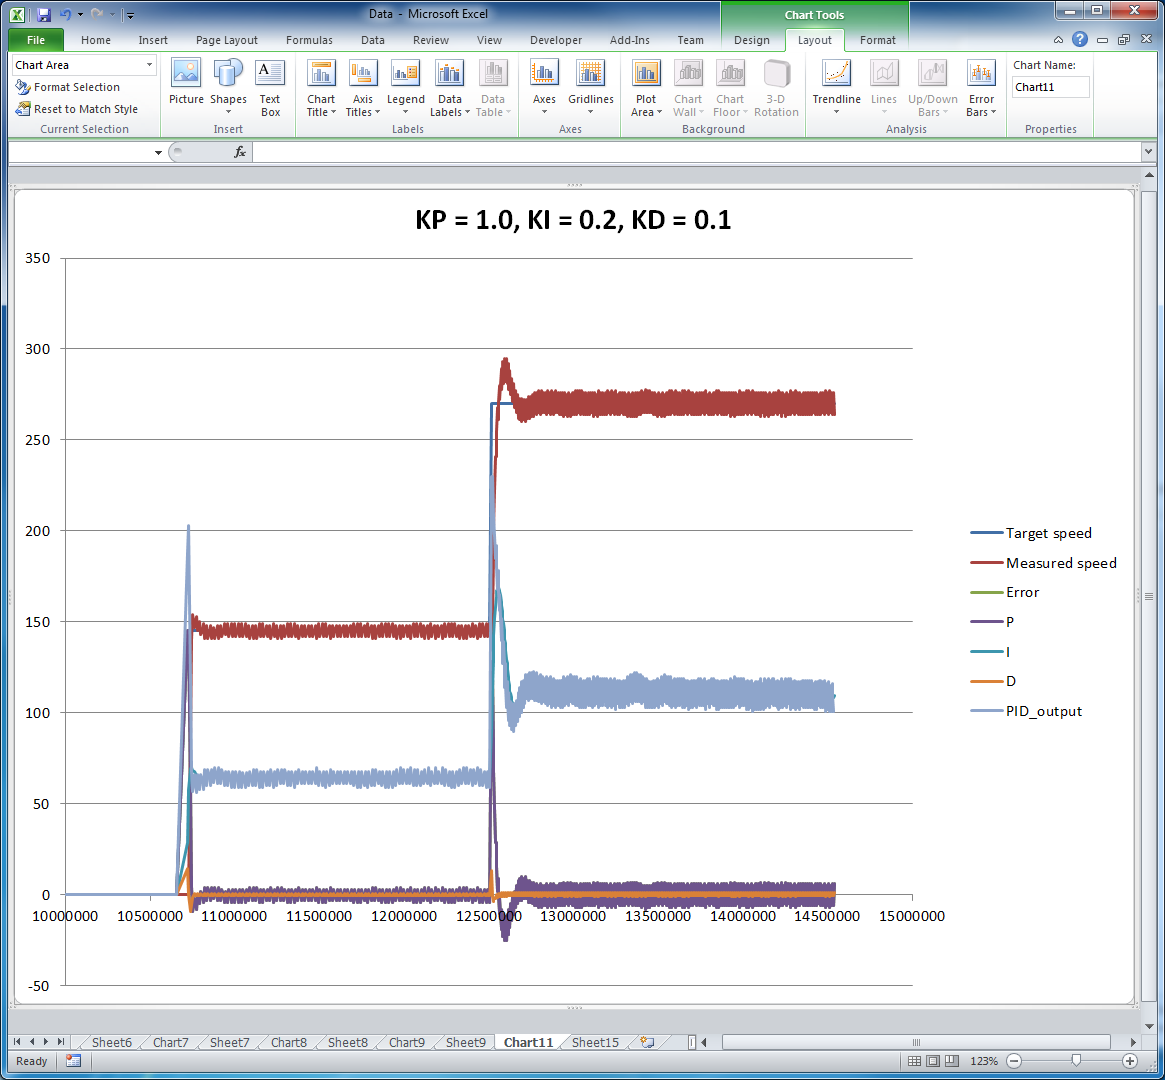Viewport: 1165px width, 1080px height.
Task: Open Gridlines options
Action: pyautogui.click(x=591, y=88)
